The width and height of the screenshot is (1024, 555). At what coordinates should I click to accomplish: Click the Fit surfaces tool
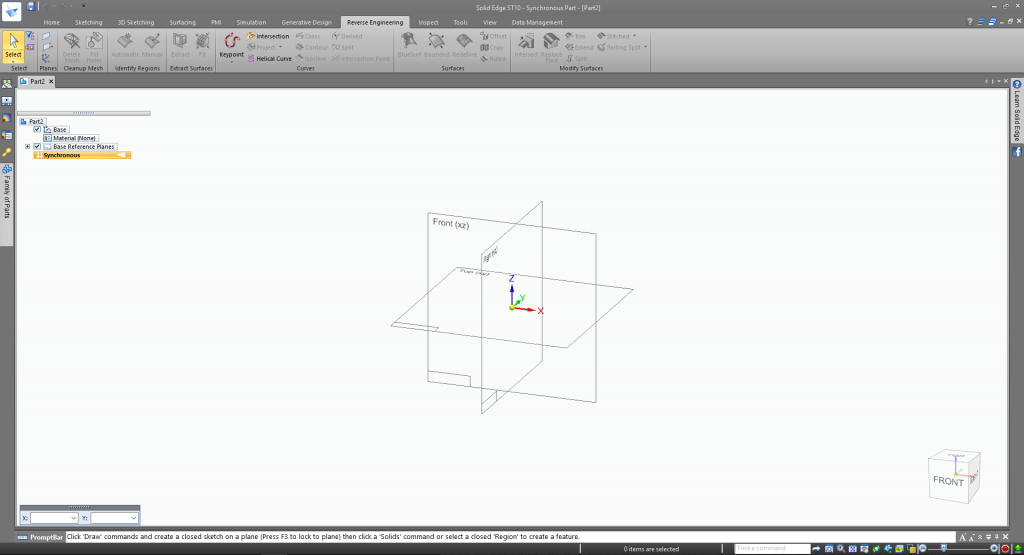pos(202,46)
